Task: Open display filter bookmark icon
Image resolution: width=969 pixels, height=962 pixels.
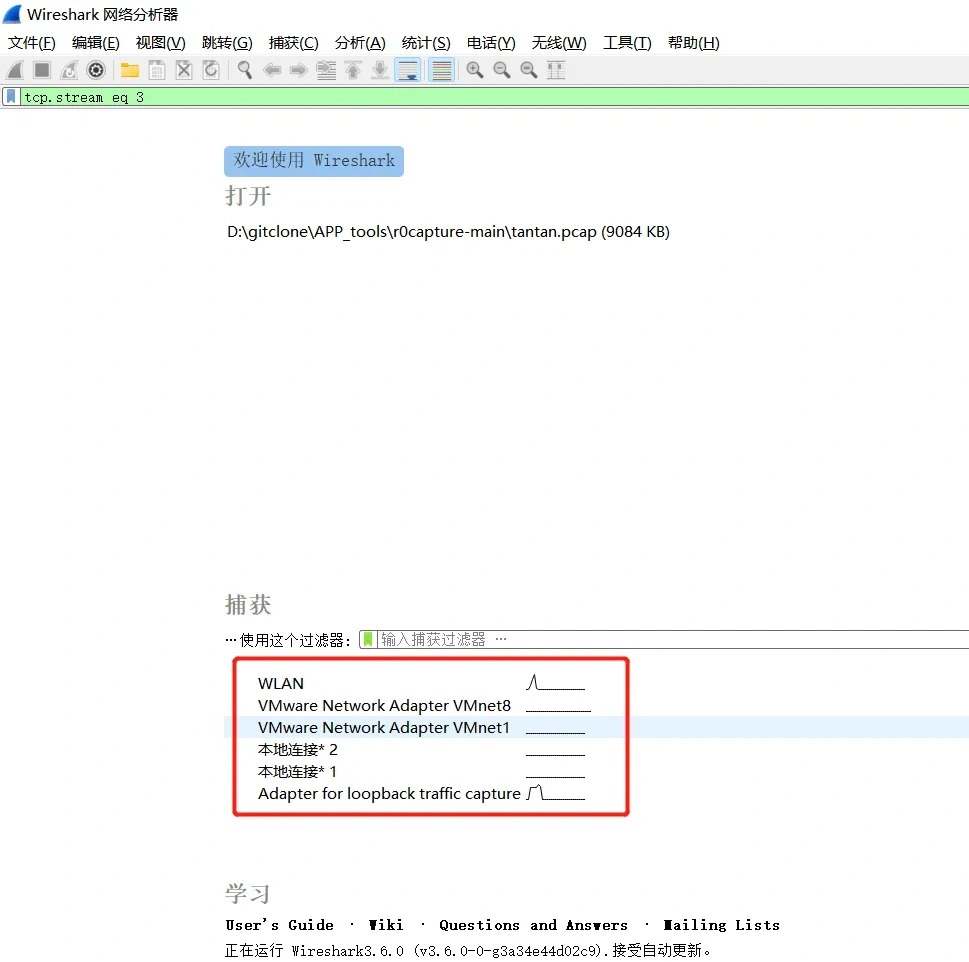Action: [x=11, y=97]
